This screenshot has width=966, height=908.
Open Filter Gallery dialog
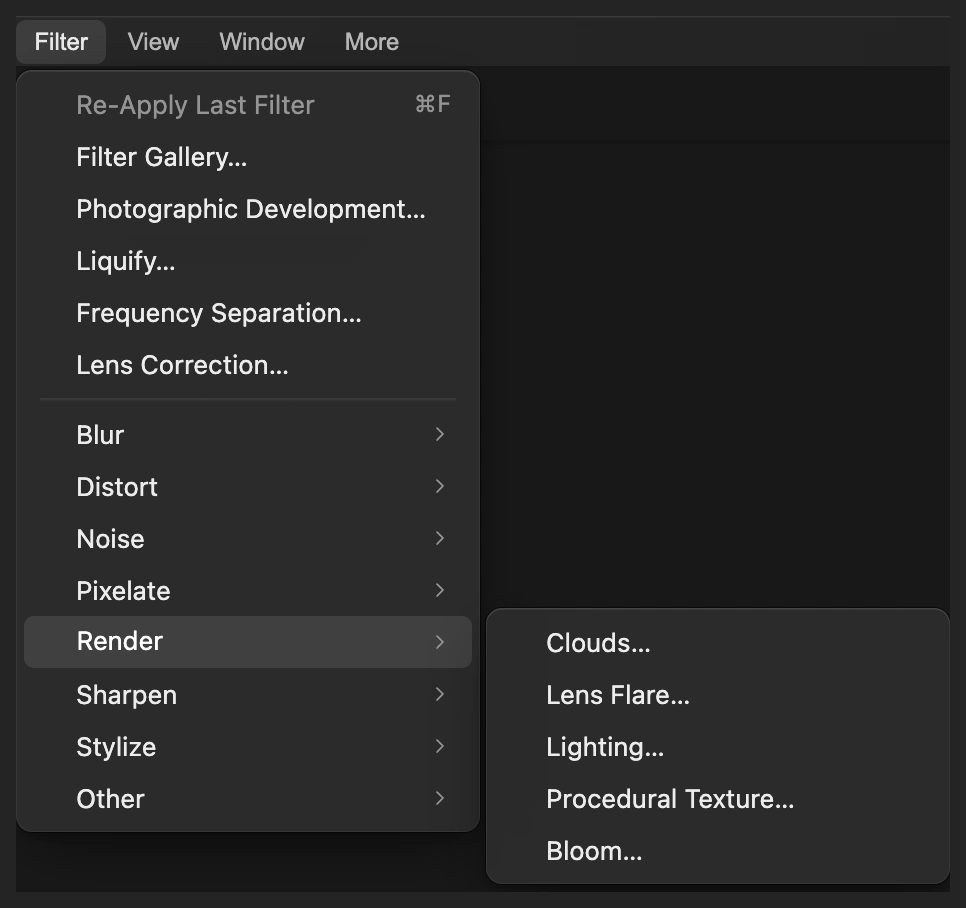point(248,157)
